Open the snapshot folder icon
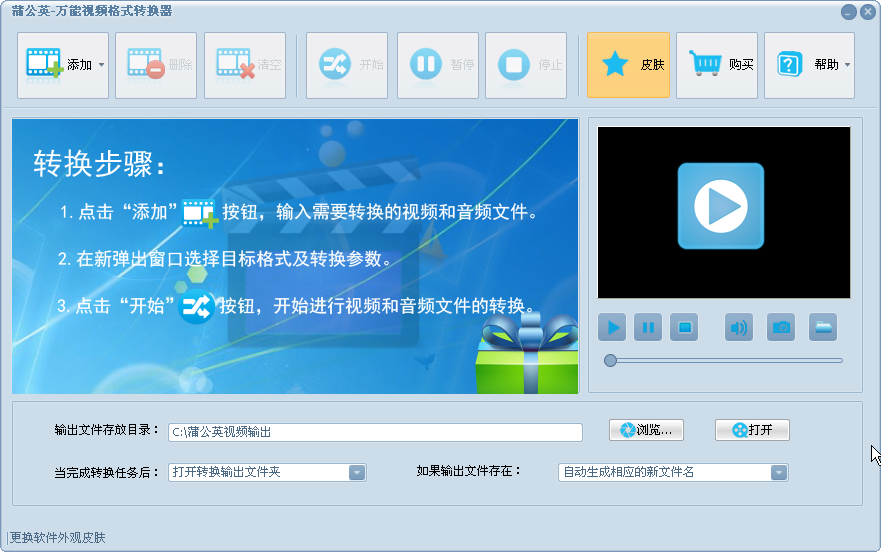The image size is (881, 552). [823, 327]
